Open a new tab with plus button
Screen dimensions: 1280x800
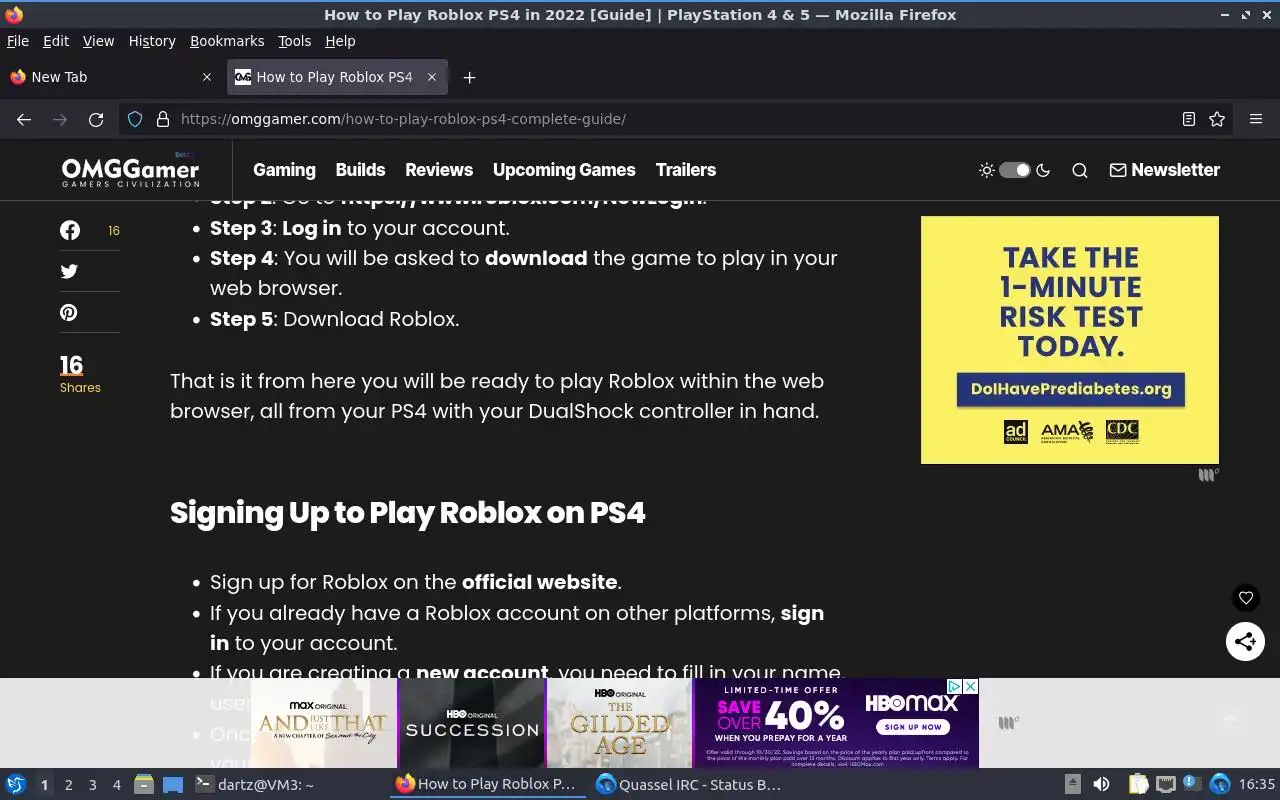(469, 77)
